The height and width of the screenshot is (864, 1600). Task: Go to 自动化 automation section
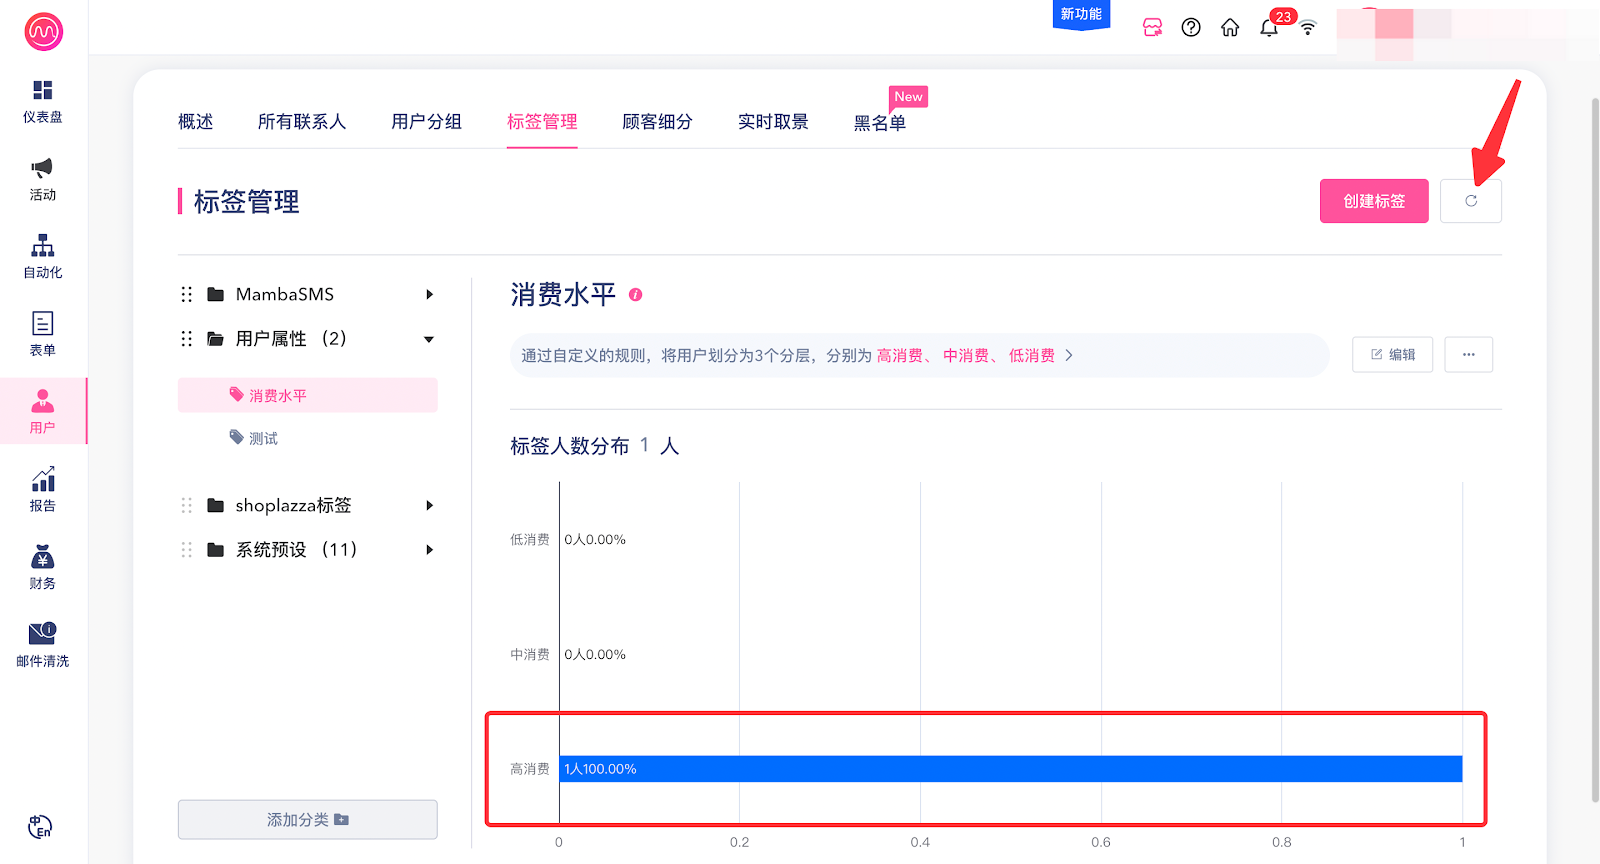[42, 246]
